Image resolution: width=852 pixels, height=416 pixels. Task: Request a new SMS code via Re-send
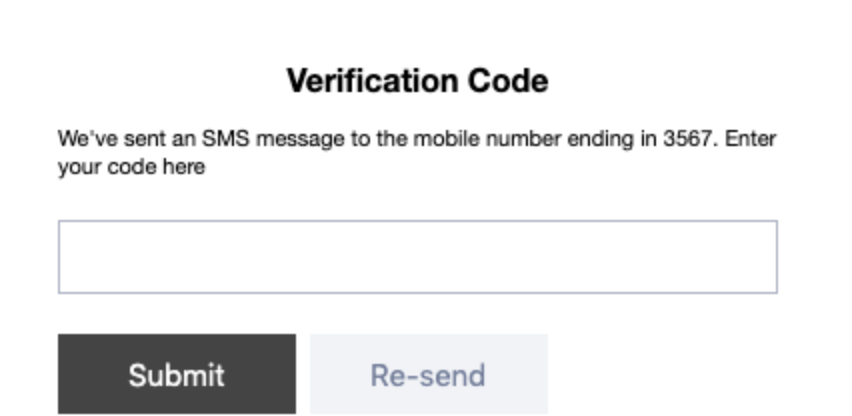pos(428,374)
